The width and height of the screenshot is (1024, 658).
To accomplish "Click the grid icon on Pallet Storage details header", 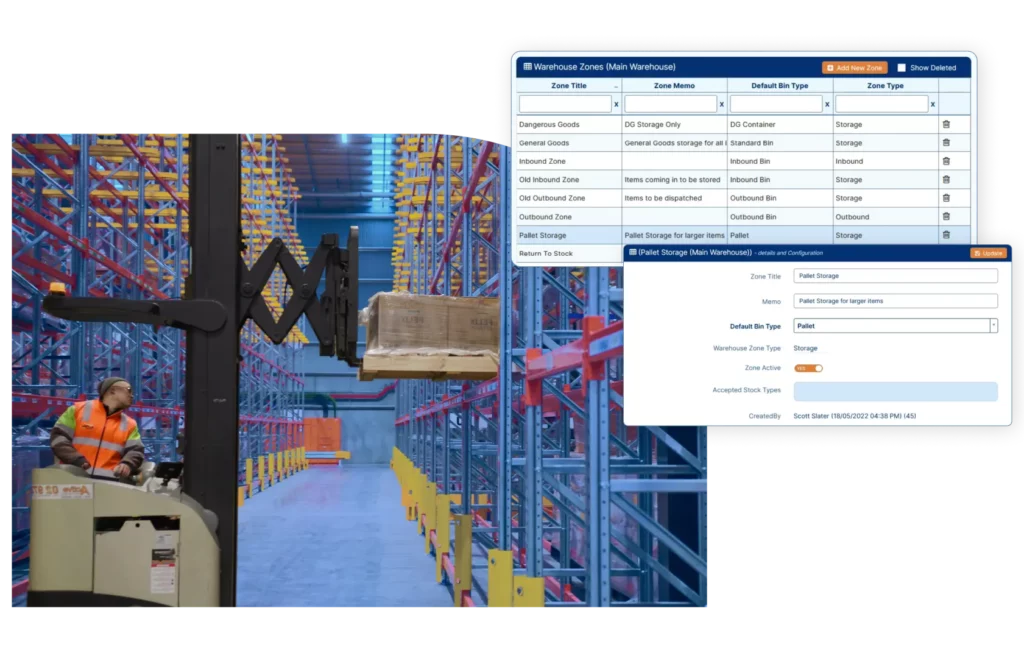I will coord(634,252).
